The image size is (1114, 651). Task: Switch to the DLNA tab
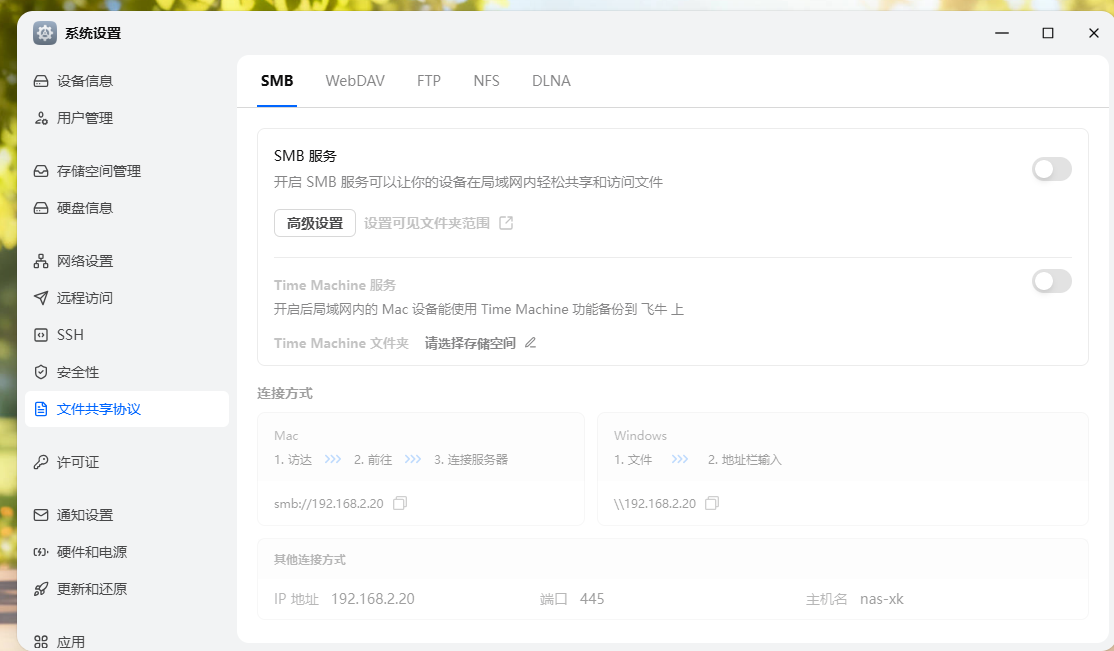tap(551, 81)
